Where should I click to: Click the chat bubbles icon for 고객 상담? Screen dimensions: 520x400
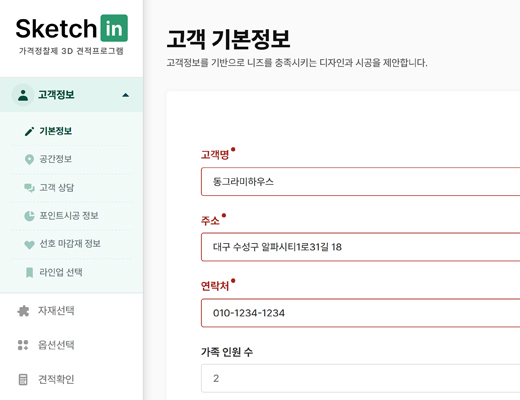[29, 188]
